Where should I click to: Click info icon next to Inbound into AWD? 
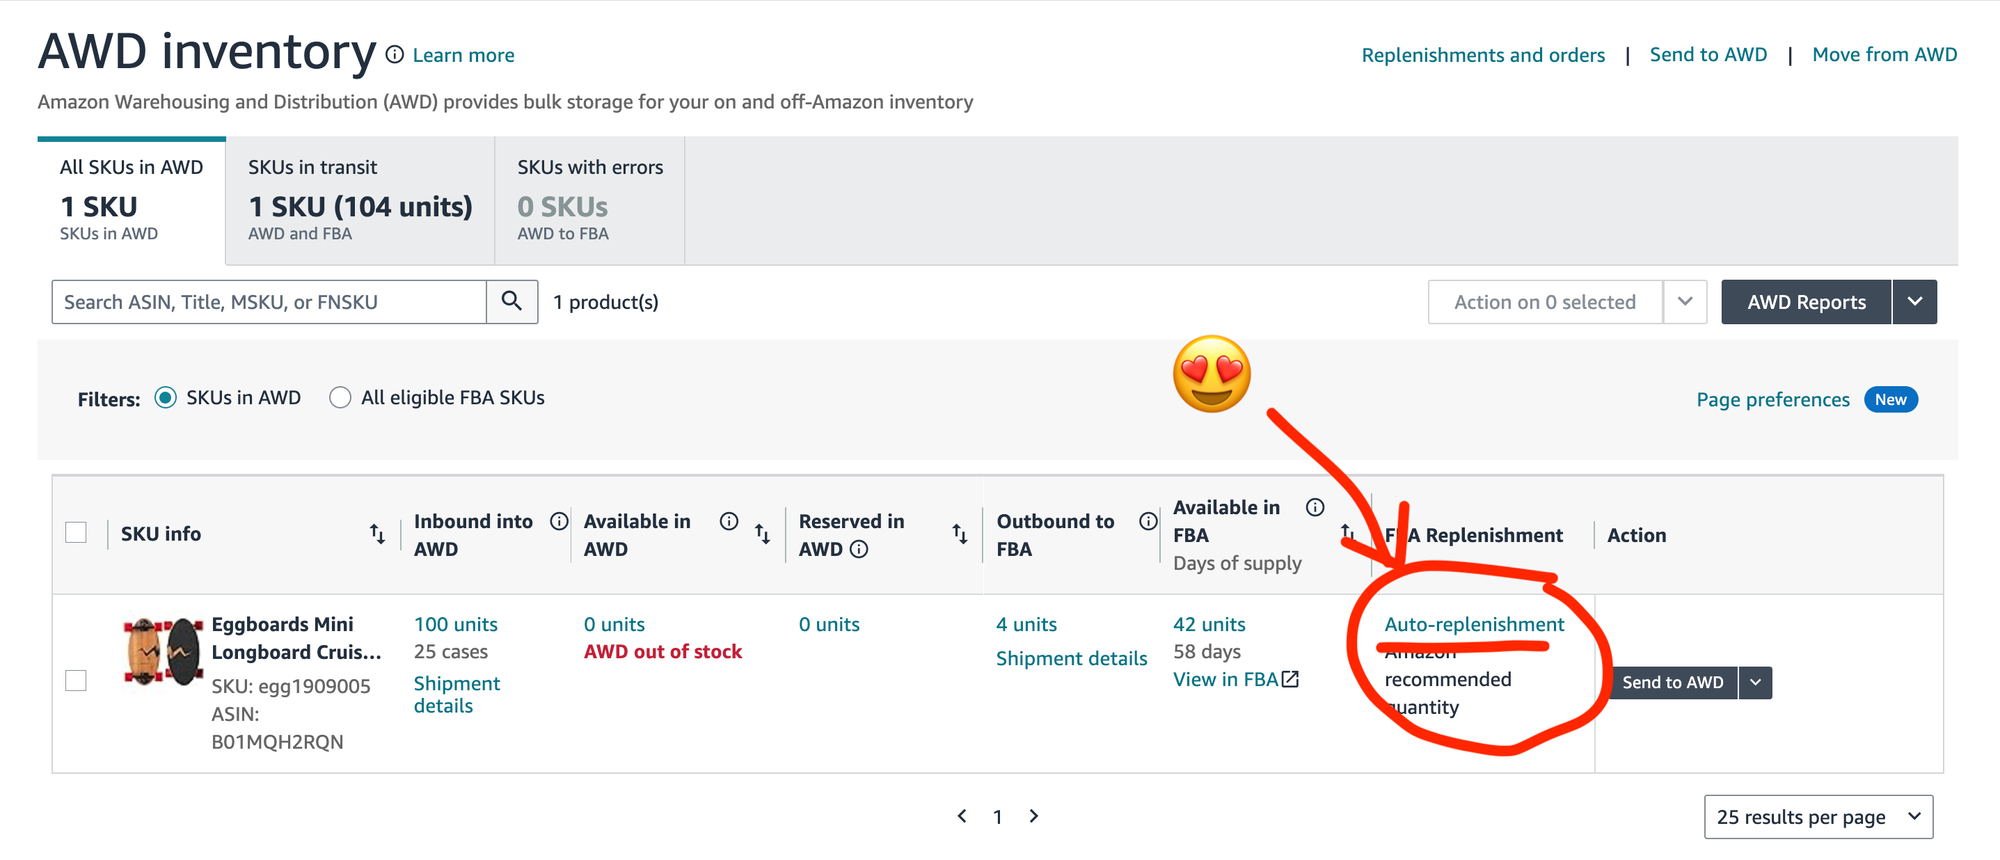[x=559, y=521]
